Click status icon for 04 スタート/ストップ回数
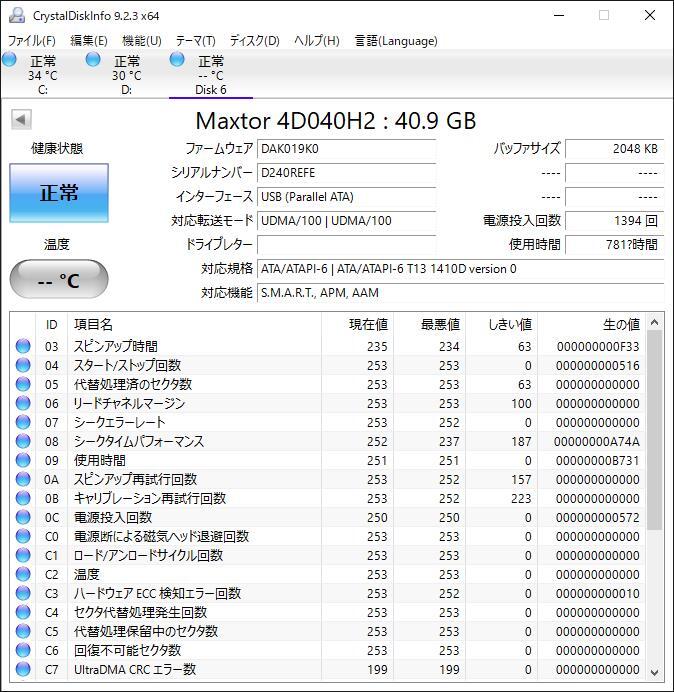Screen dimensions: 674x692 (x=23, y=365)
